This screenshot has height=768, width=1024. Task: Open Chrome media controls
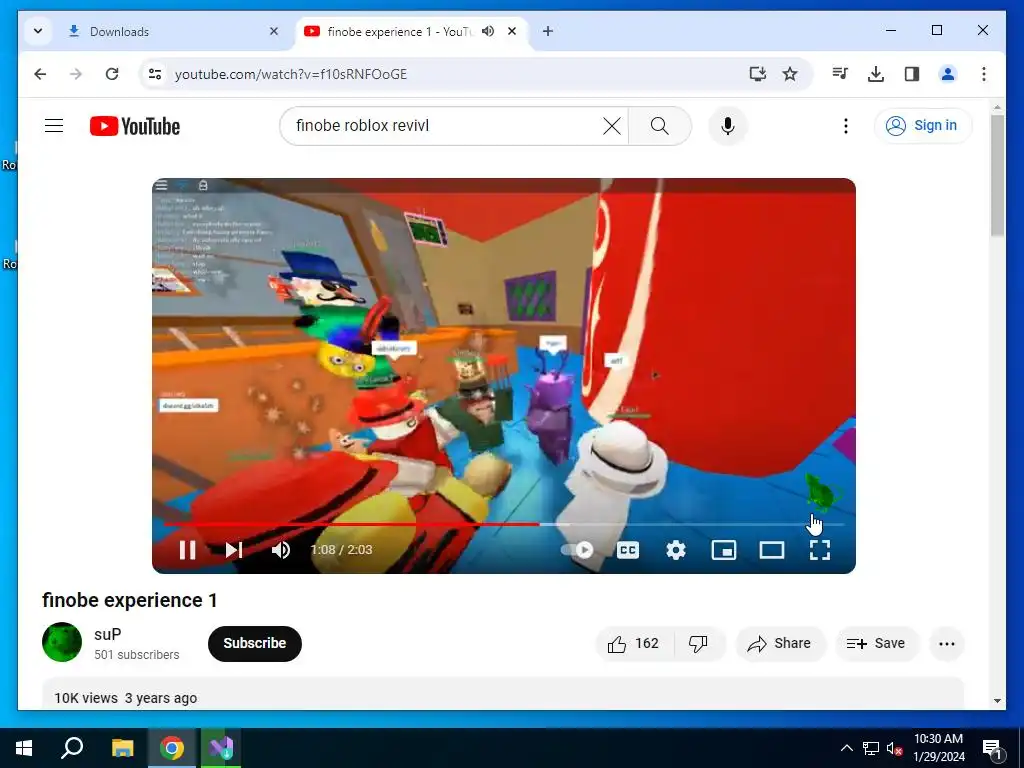[x=840, y=74]
